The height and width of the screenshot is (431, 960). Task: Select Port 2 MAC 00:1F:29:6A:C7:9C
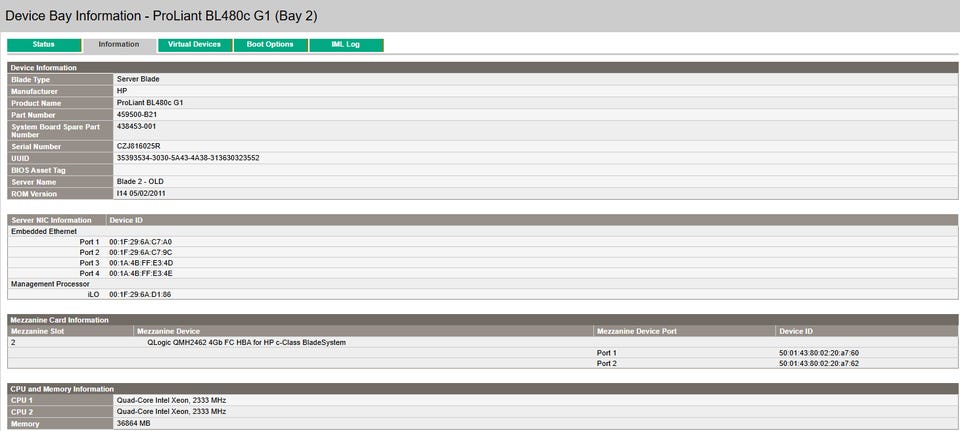(141, 252)
